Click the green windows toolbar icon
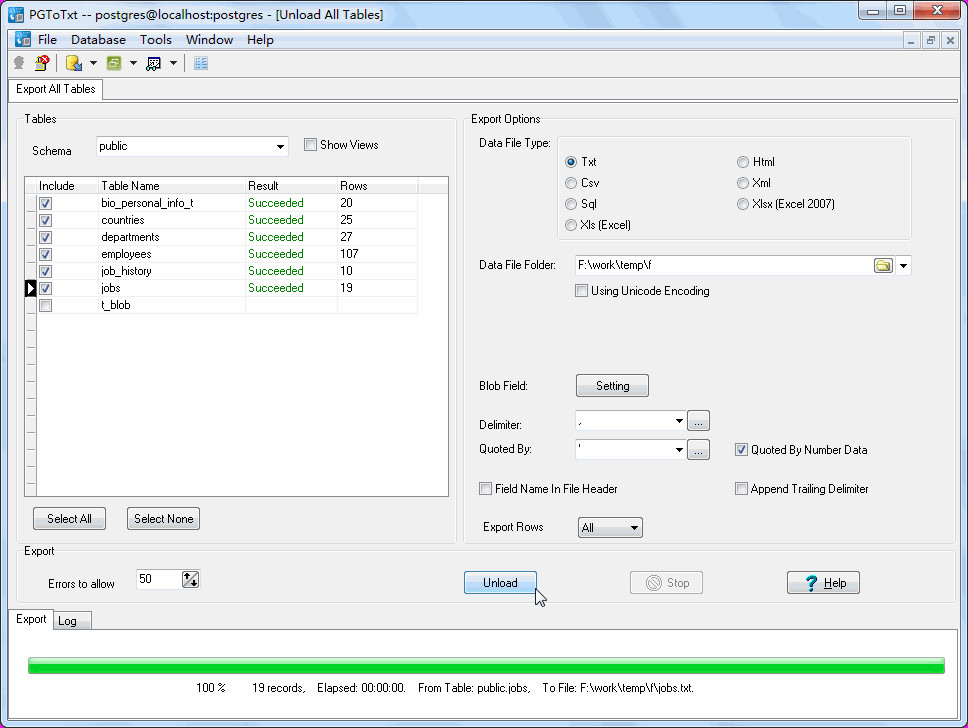Image resolution: width=968 pixels, height=728 pixels. pyautogui.click(x=114, y=63)
